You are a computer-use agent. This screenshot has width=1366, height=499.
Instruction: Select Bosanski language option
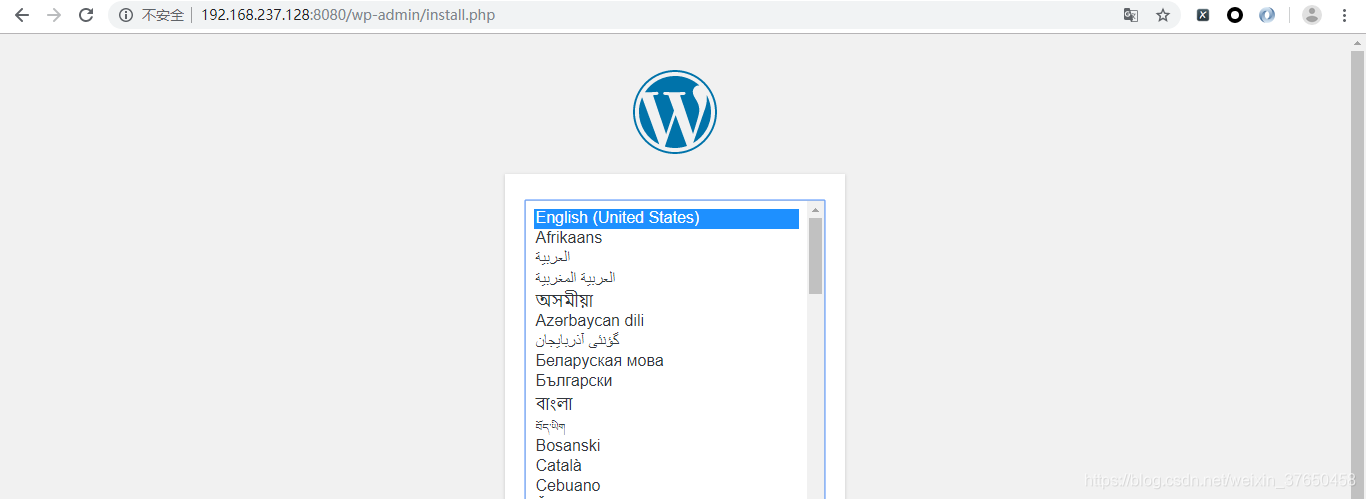pyautogui.click(x=666, y=446)
